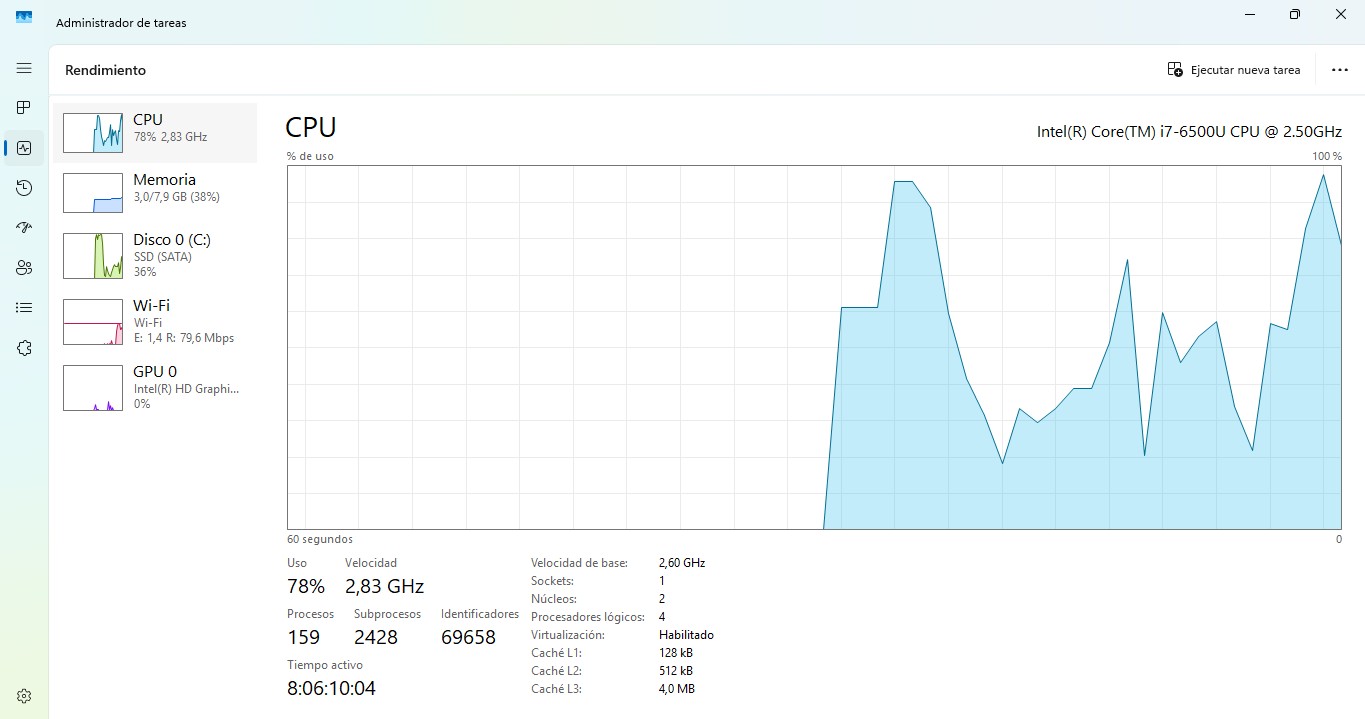Image resolution: width=1365 pixels, height=719 pixels.
Task: Select the Performance page icon
Action: tap(24, 148)
